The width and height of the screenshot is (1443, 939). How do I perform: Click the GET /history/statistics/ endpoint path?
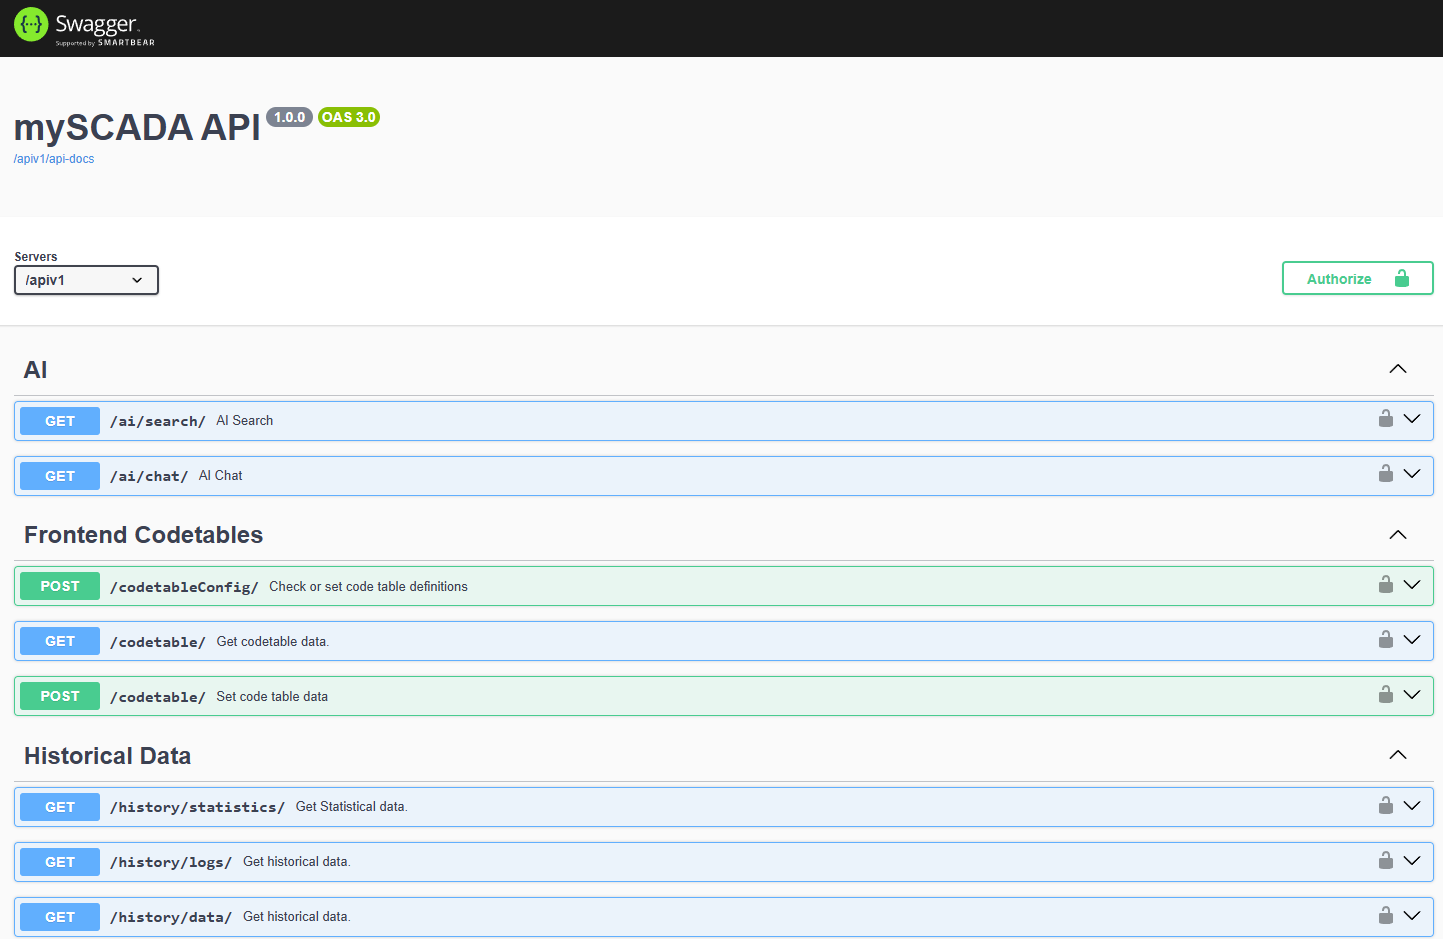coord(197,807)
